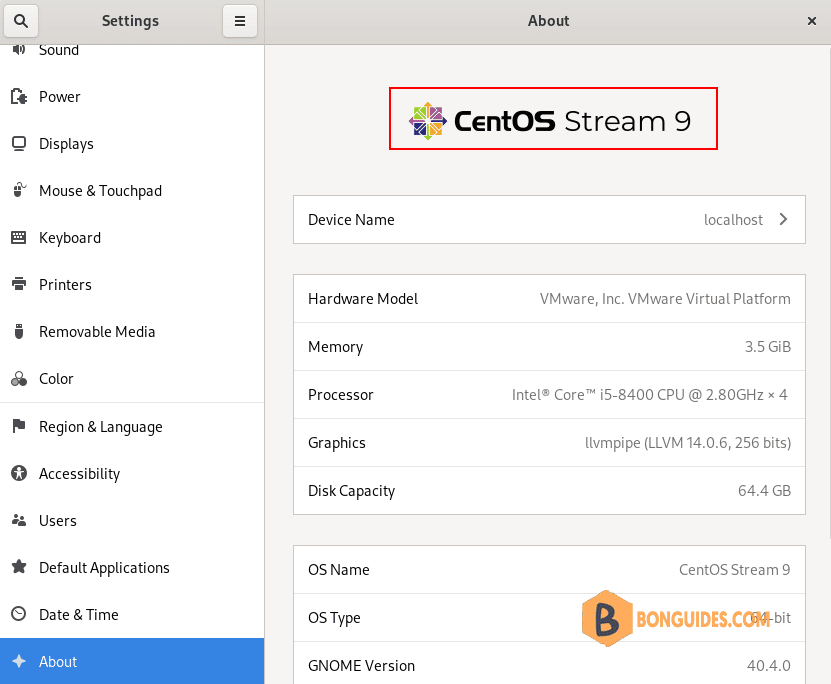Screen dimensions: 831x684
Task: Click the Graphics label
Action: (337, 443)
